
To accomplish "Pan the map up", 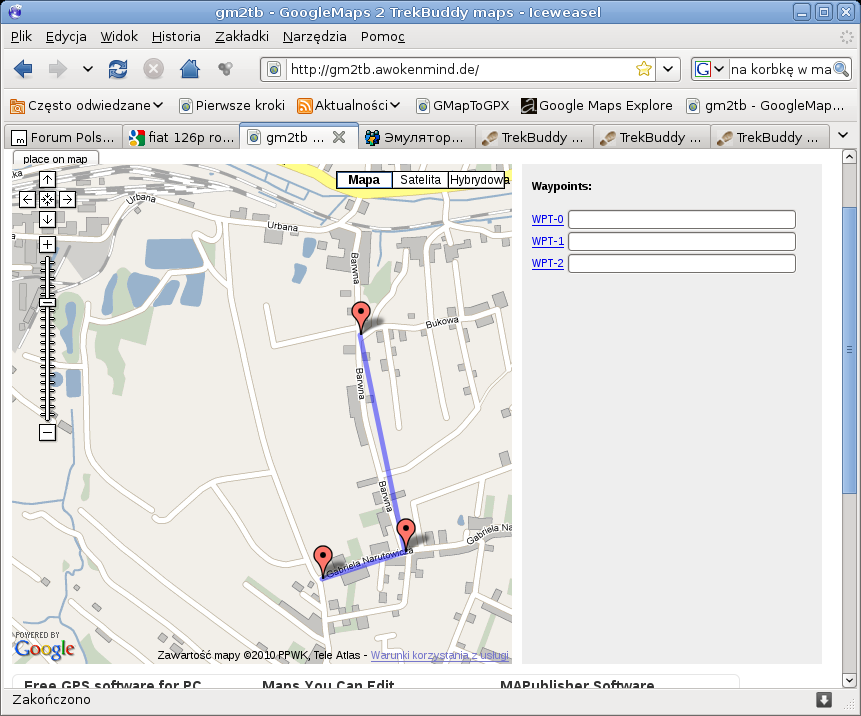I will click(x=48, y=180).
